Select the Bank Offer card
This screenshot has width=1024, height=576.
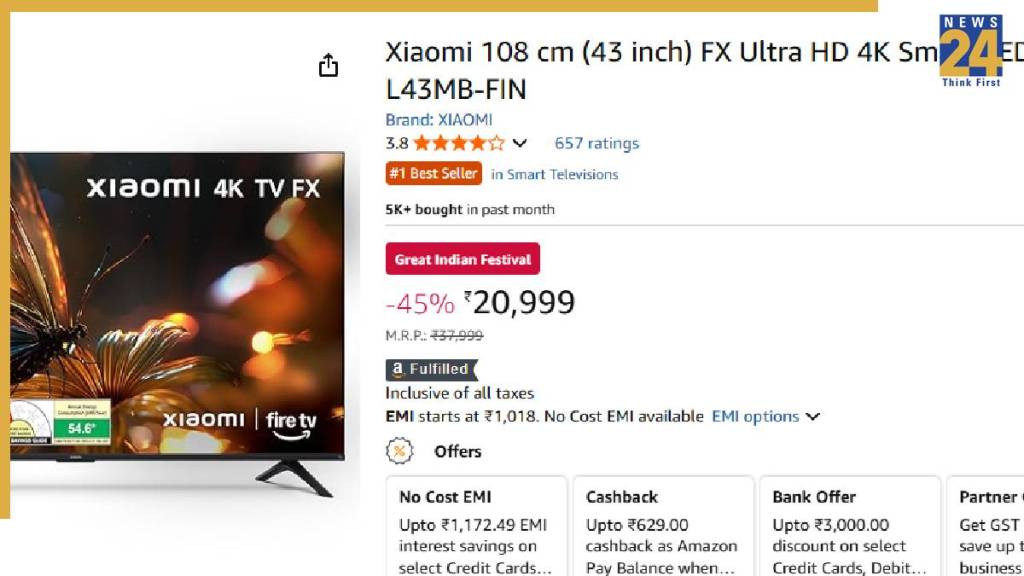coord(849,528)
